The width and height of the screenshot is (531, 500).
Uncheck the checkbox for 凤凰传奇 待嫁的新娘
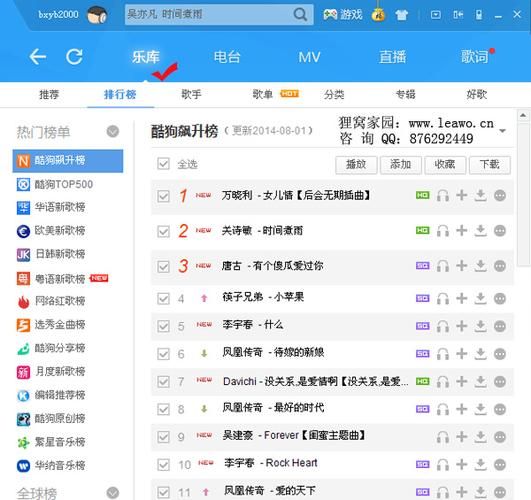tap(163, 354)
